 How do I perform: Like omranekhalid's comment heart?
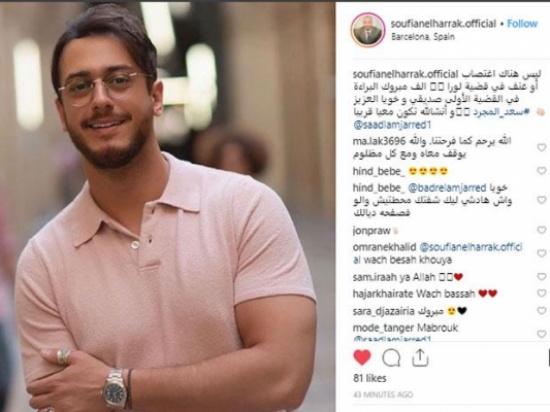click(542, 253)
